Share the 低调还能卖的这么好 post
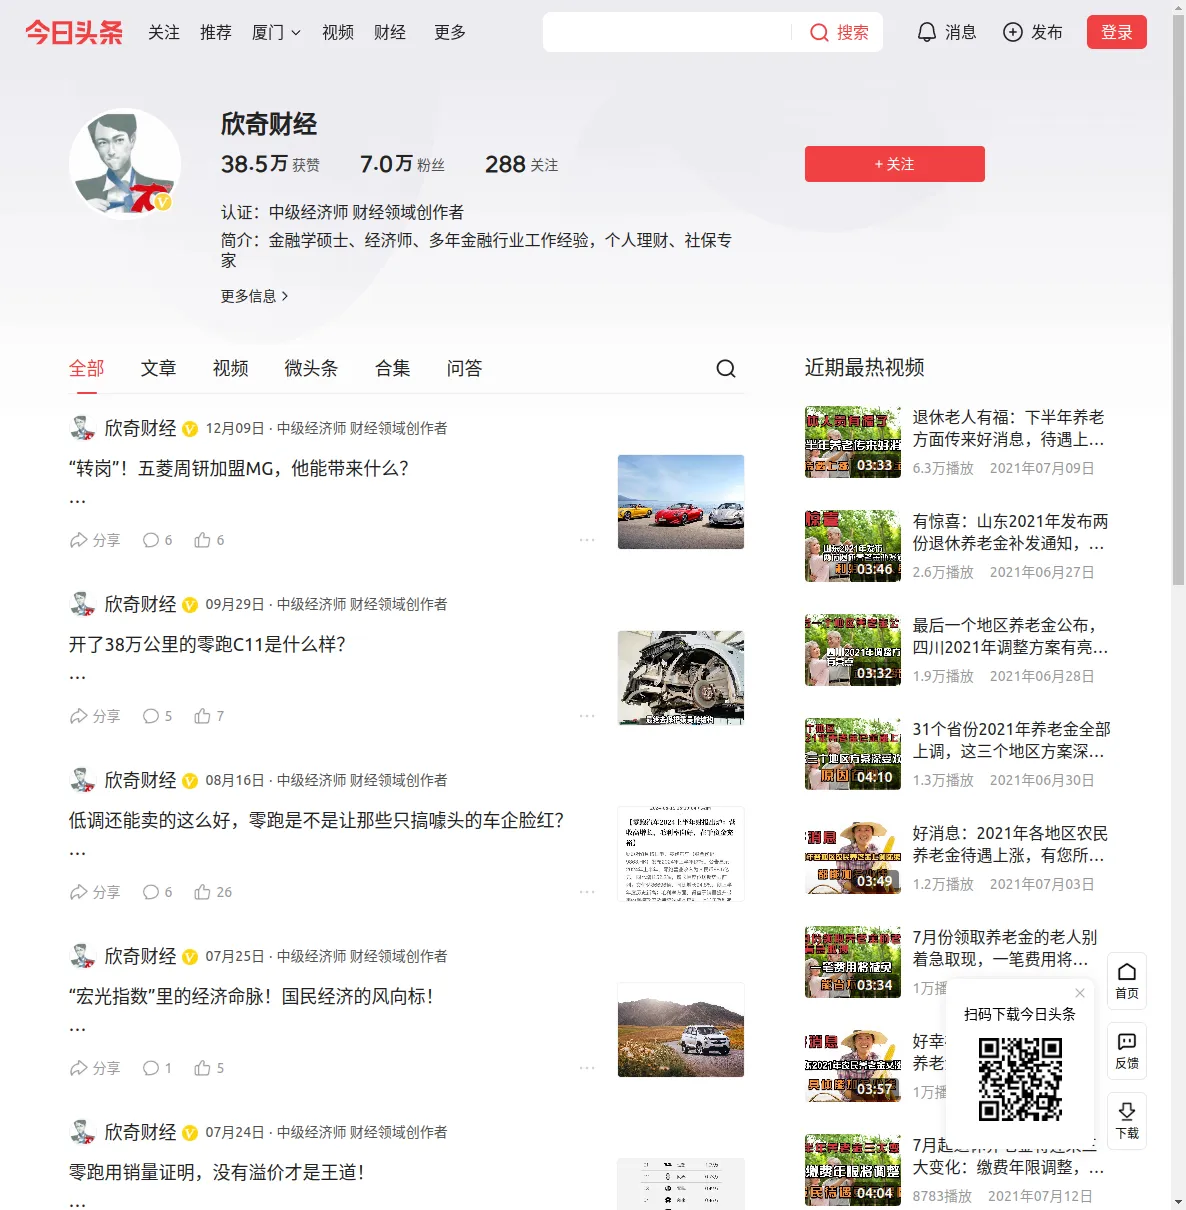Viewport: 1186px width, 1210px height. click(95, 892)
